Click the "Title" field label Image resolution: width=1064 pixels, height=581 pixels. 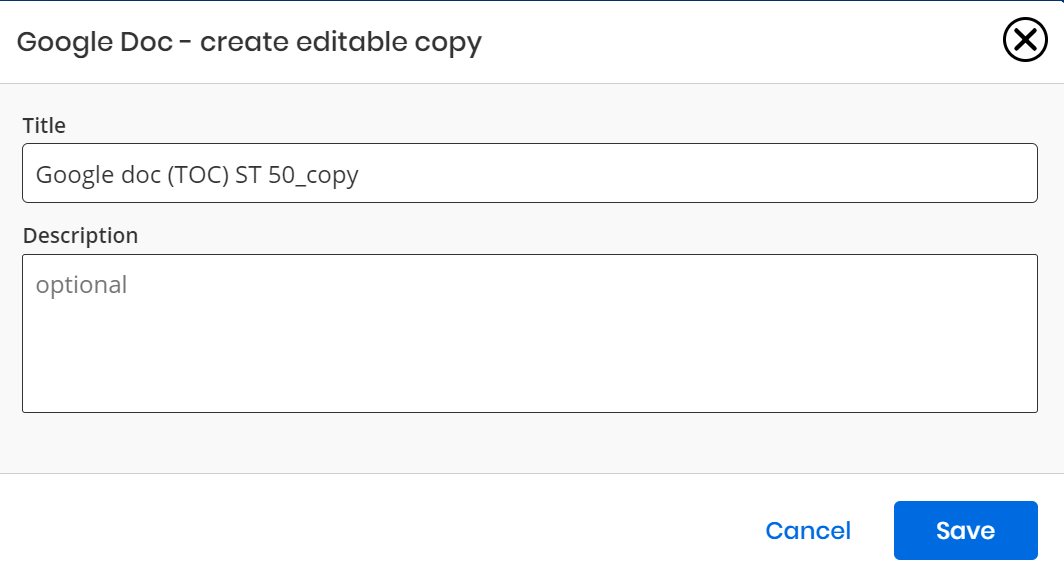[x=44, y=126]
